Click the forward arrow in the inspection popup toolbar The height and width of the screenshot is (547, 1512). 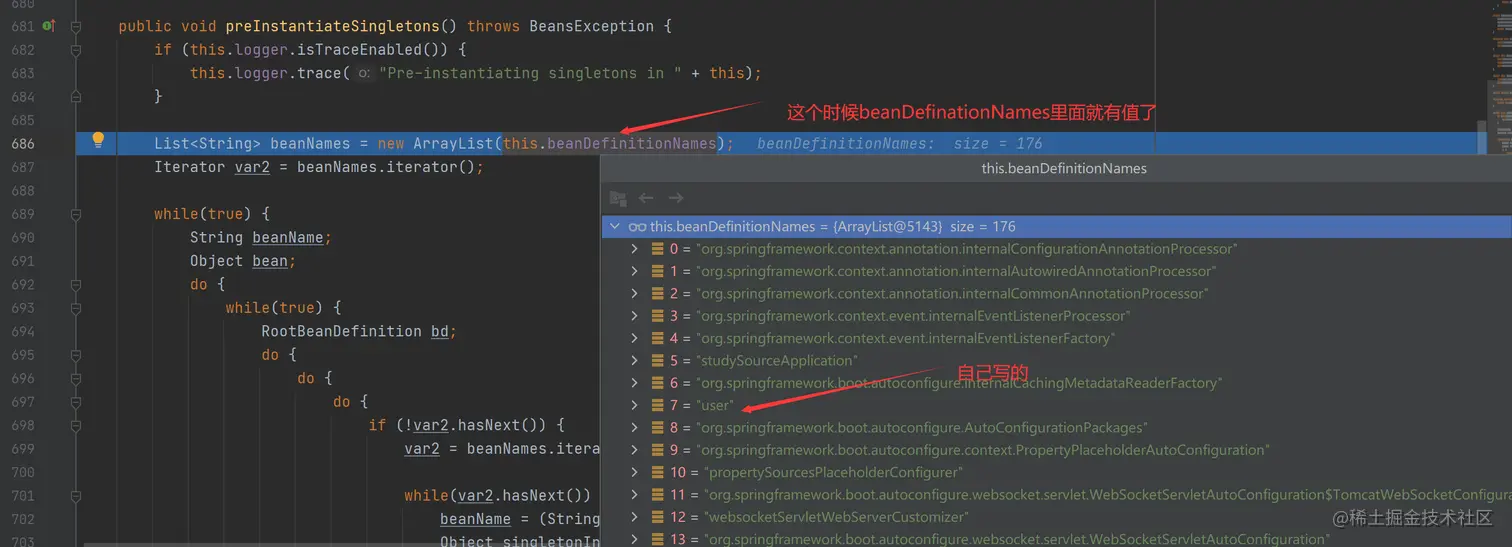(676, 198)
